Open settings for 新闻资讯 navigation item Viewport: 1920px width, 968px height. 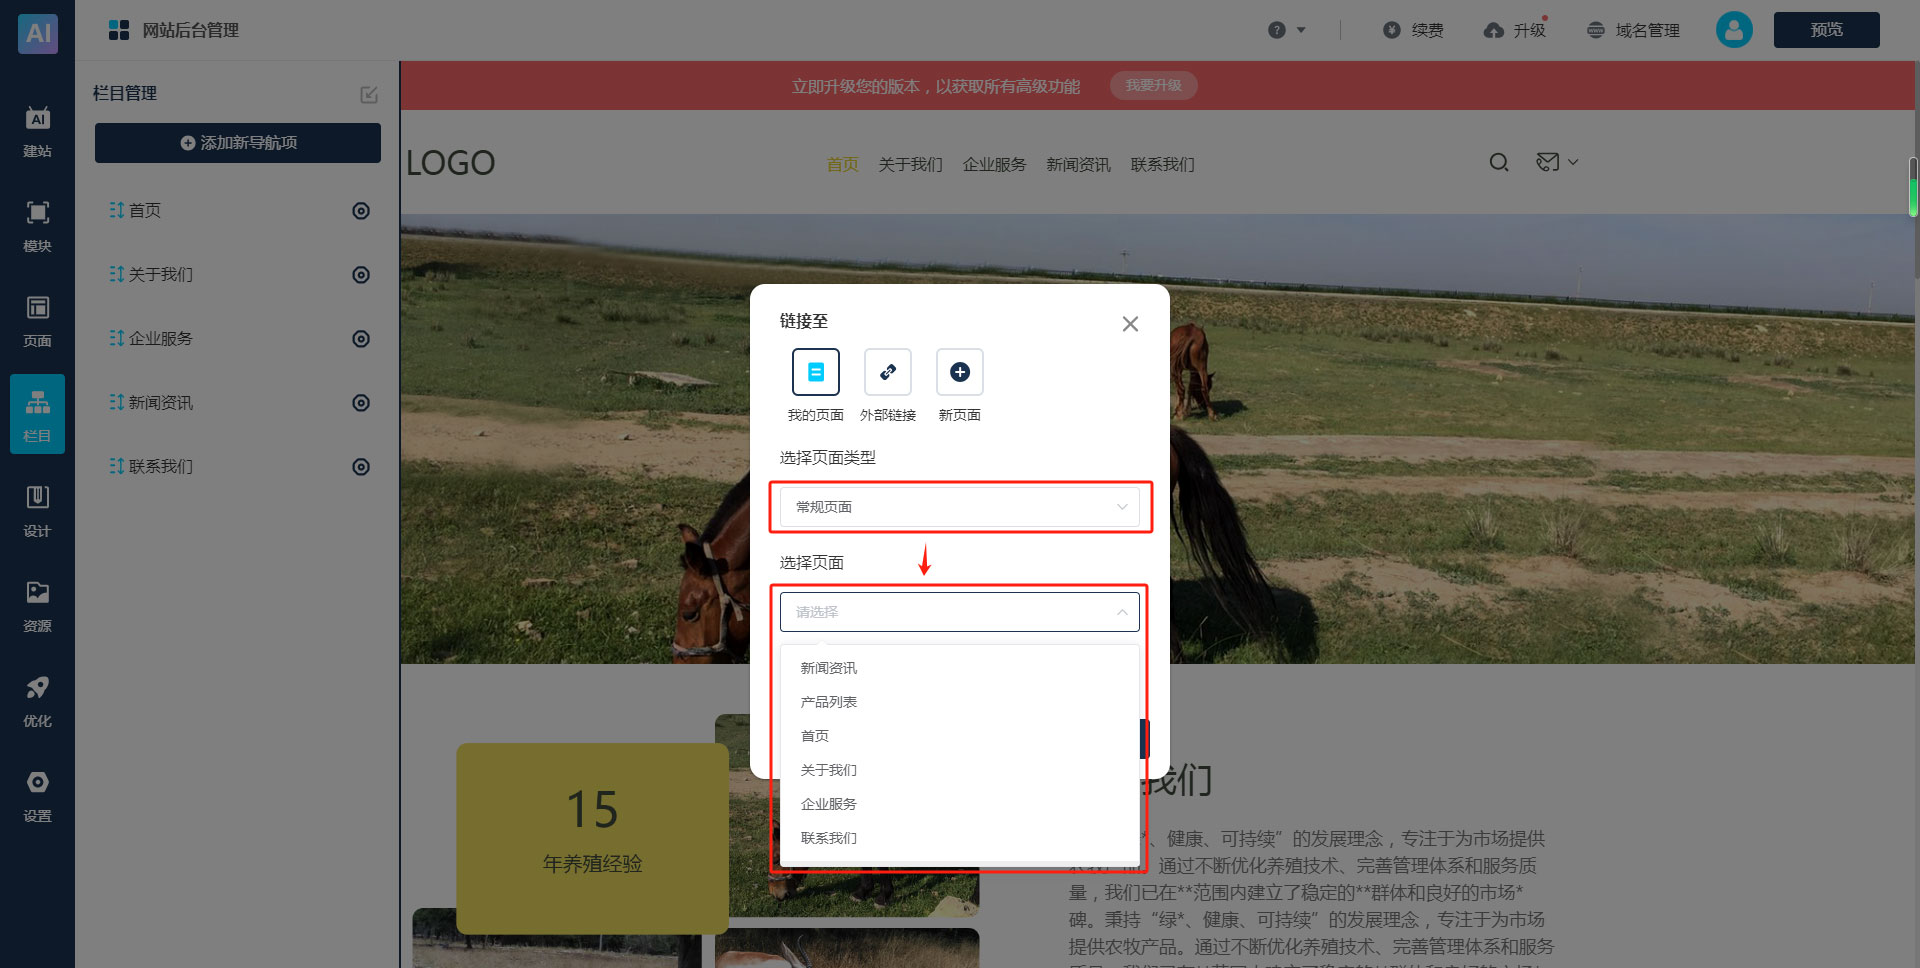[x=361, y=403]
